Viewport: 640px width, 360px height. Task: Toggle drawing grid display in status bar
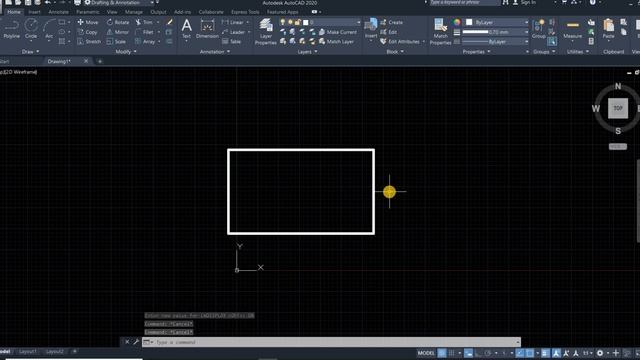(442, 353)
